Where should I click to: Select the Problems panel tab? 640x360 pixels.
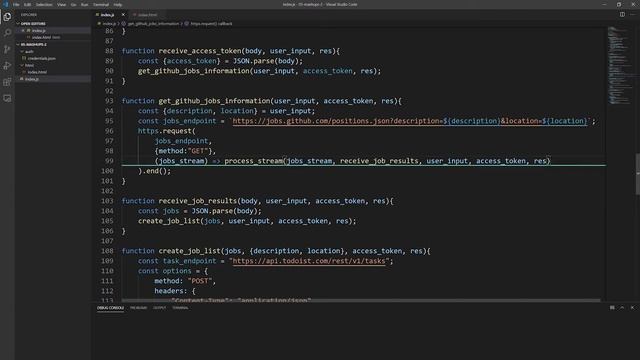138,308
